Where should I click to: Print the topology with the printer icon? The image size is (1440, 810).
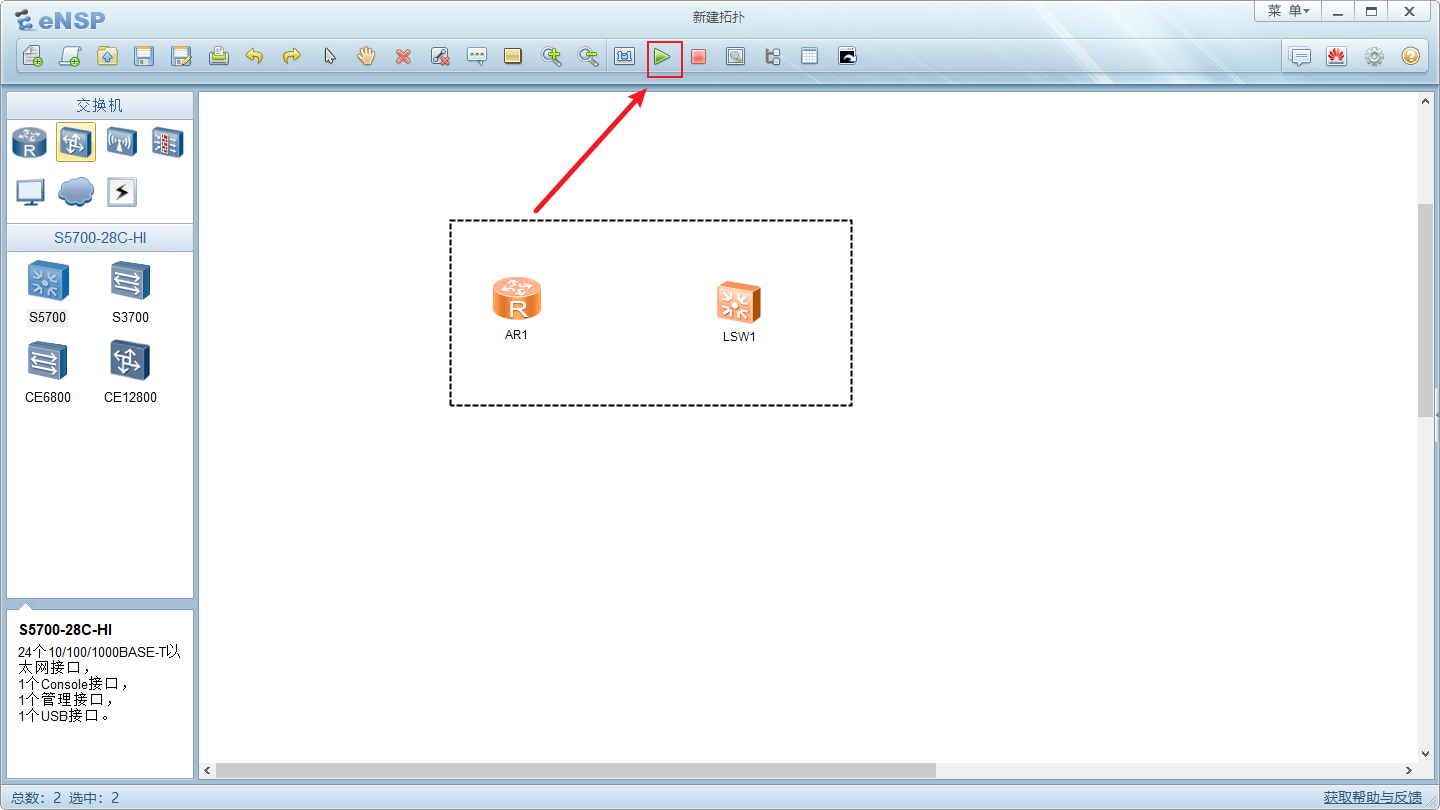(219, 56)
